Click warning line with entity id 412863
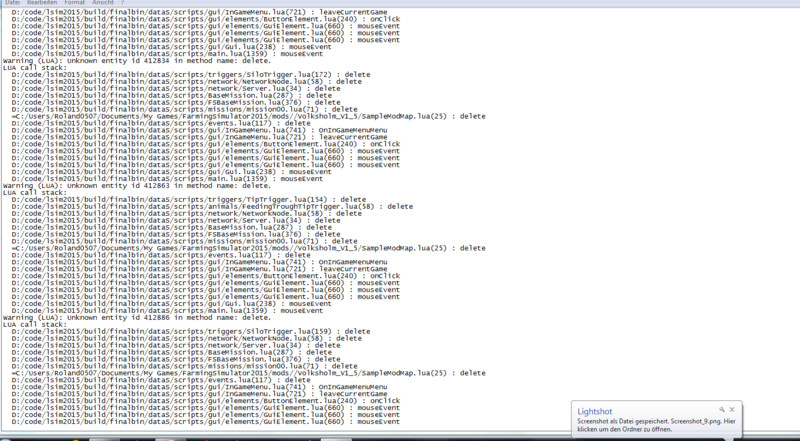This screenshot has width=800, height=441. coord(136,186)
